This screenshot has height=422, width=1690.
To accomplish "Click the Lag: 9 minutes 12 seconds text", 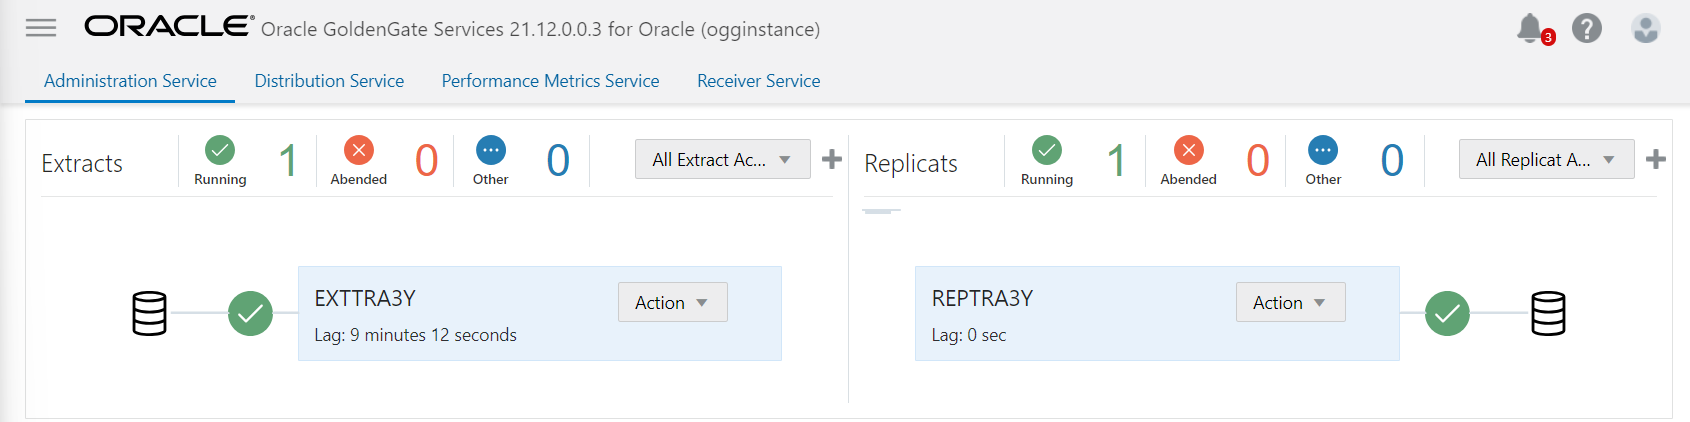I will [x=415, y=335].
